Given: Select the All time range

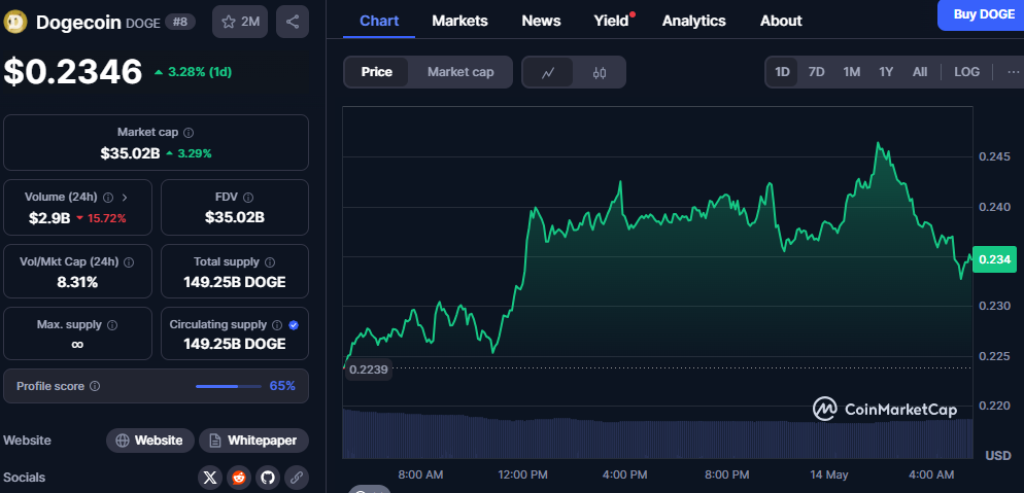Looking at the screenshot, I should coord(920,72).
